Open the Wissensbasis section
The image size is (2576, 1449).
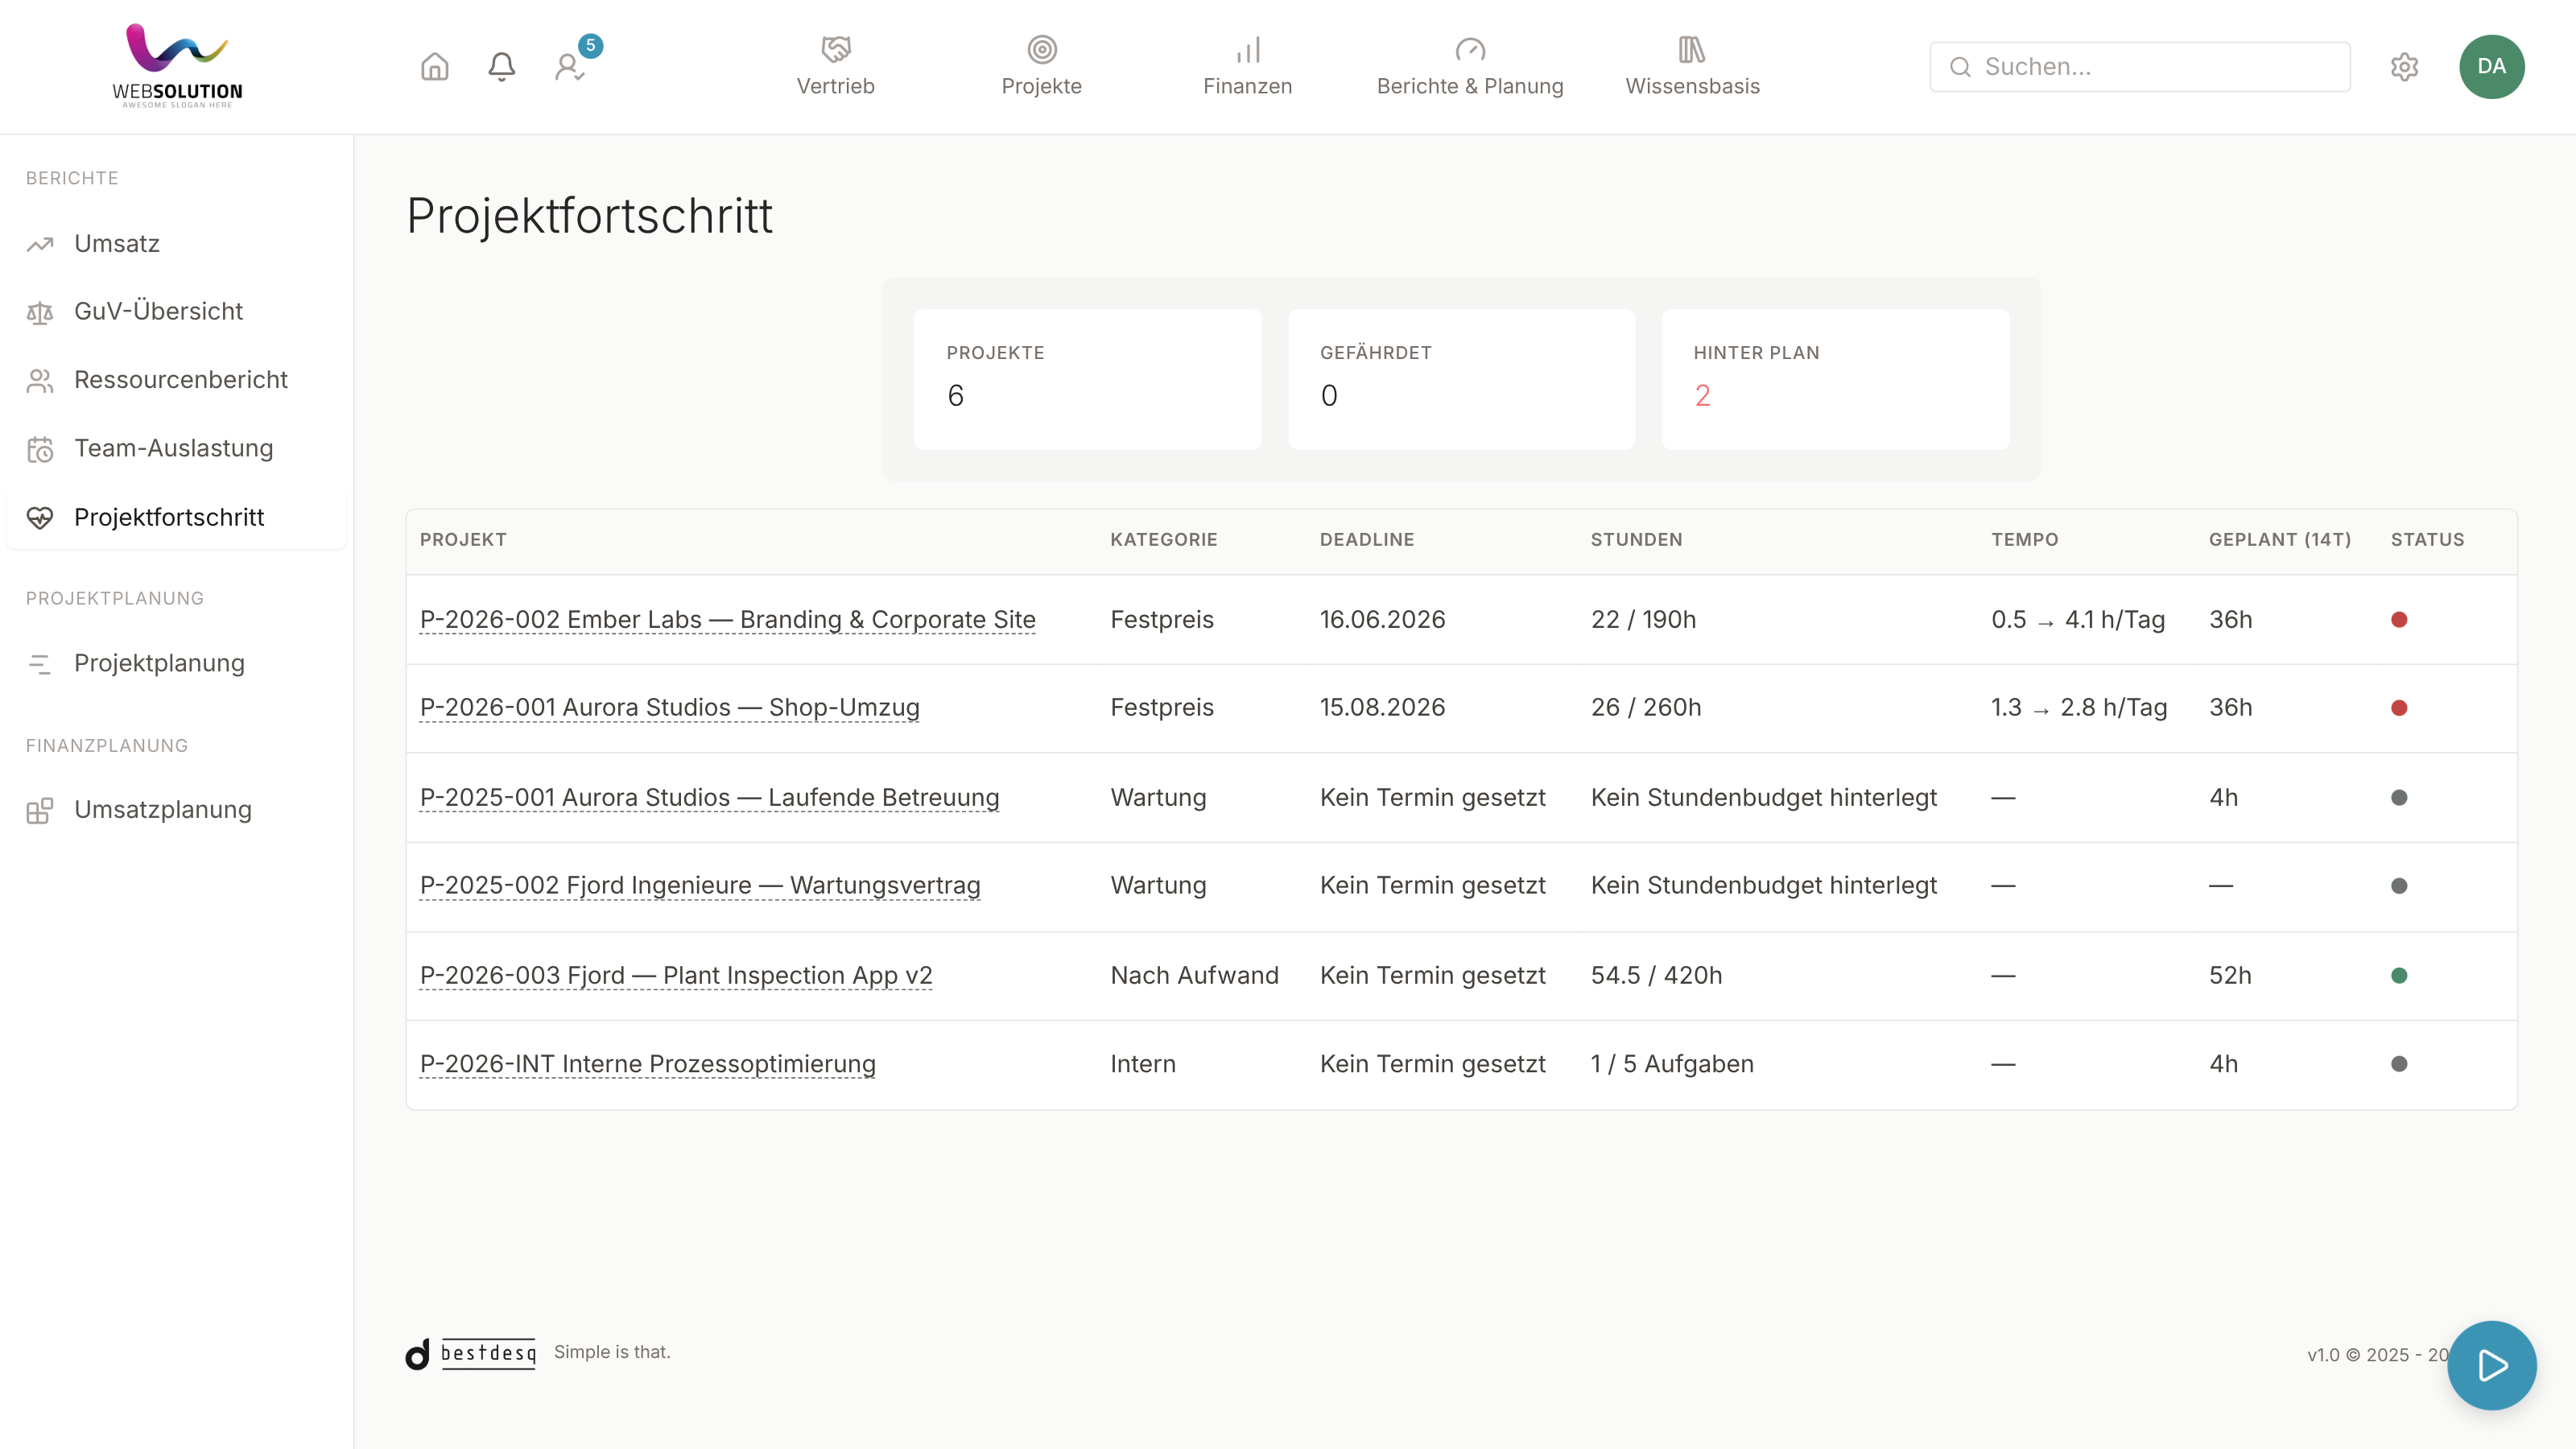pyautogui.click(x=1692, y=67)
